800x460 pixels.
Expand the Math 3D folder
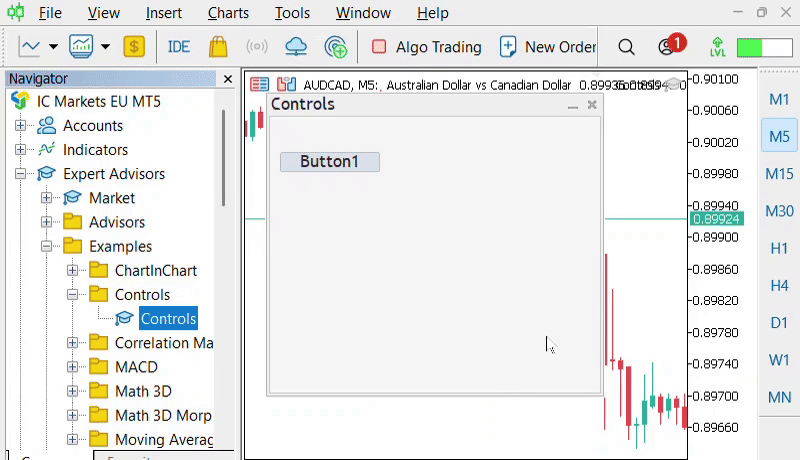point(72,391)
